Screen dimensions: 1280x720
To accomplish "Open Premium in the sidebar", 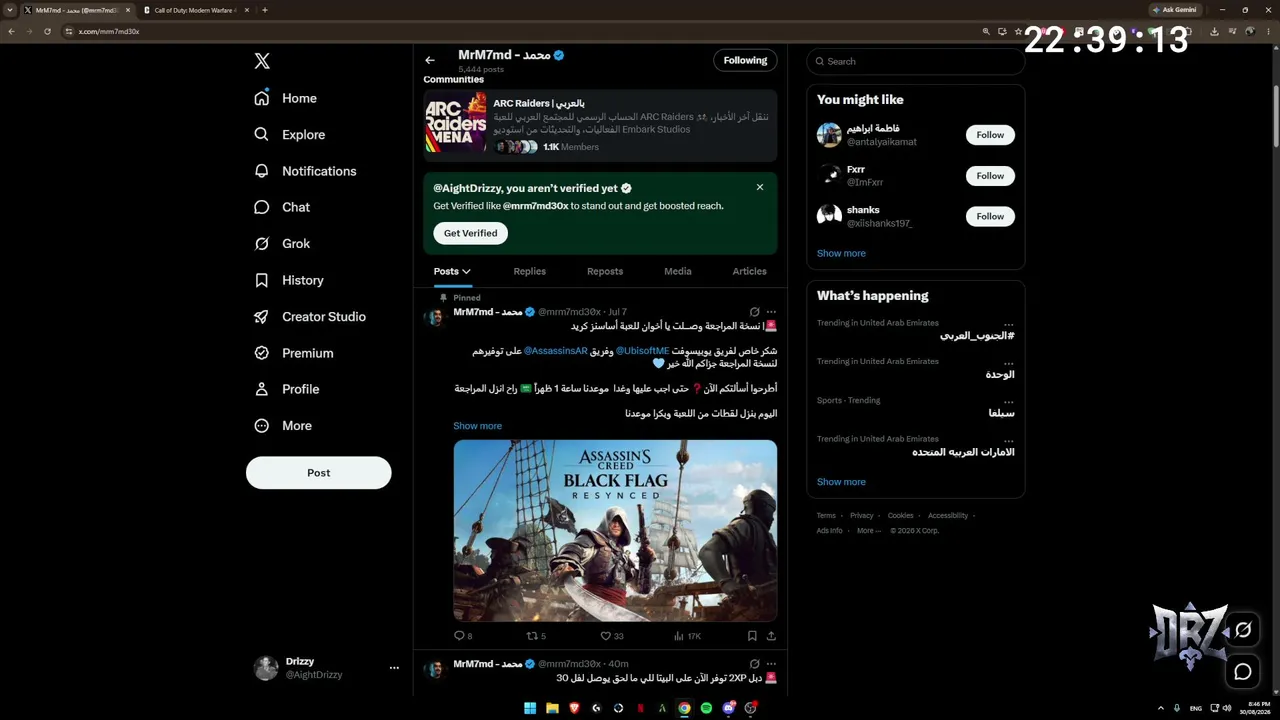I will (294, 353).
